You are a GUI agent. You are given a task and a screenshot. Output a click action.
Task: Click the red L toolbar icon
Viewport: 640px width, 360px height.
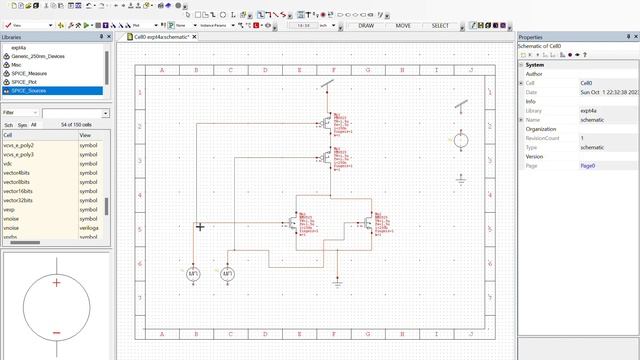(x=256, y=25)
